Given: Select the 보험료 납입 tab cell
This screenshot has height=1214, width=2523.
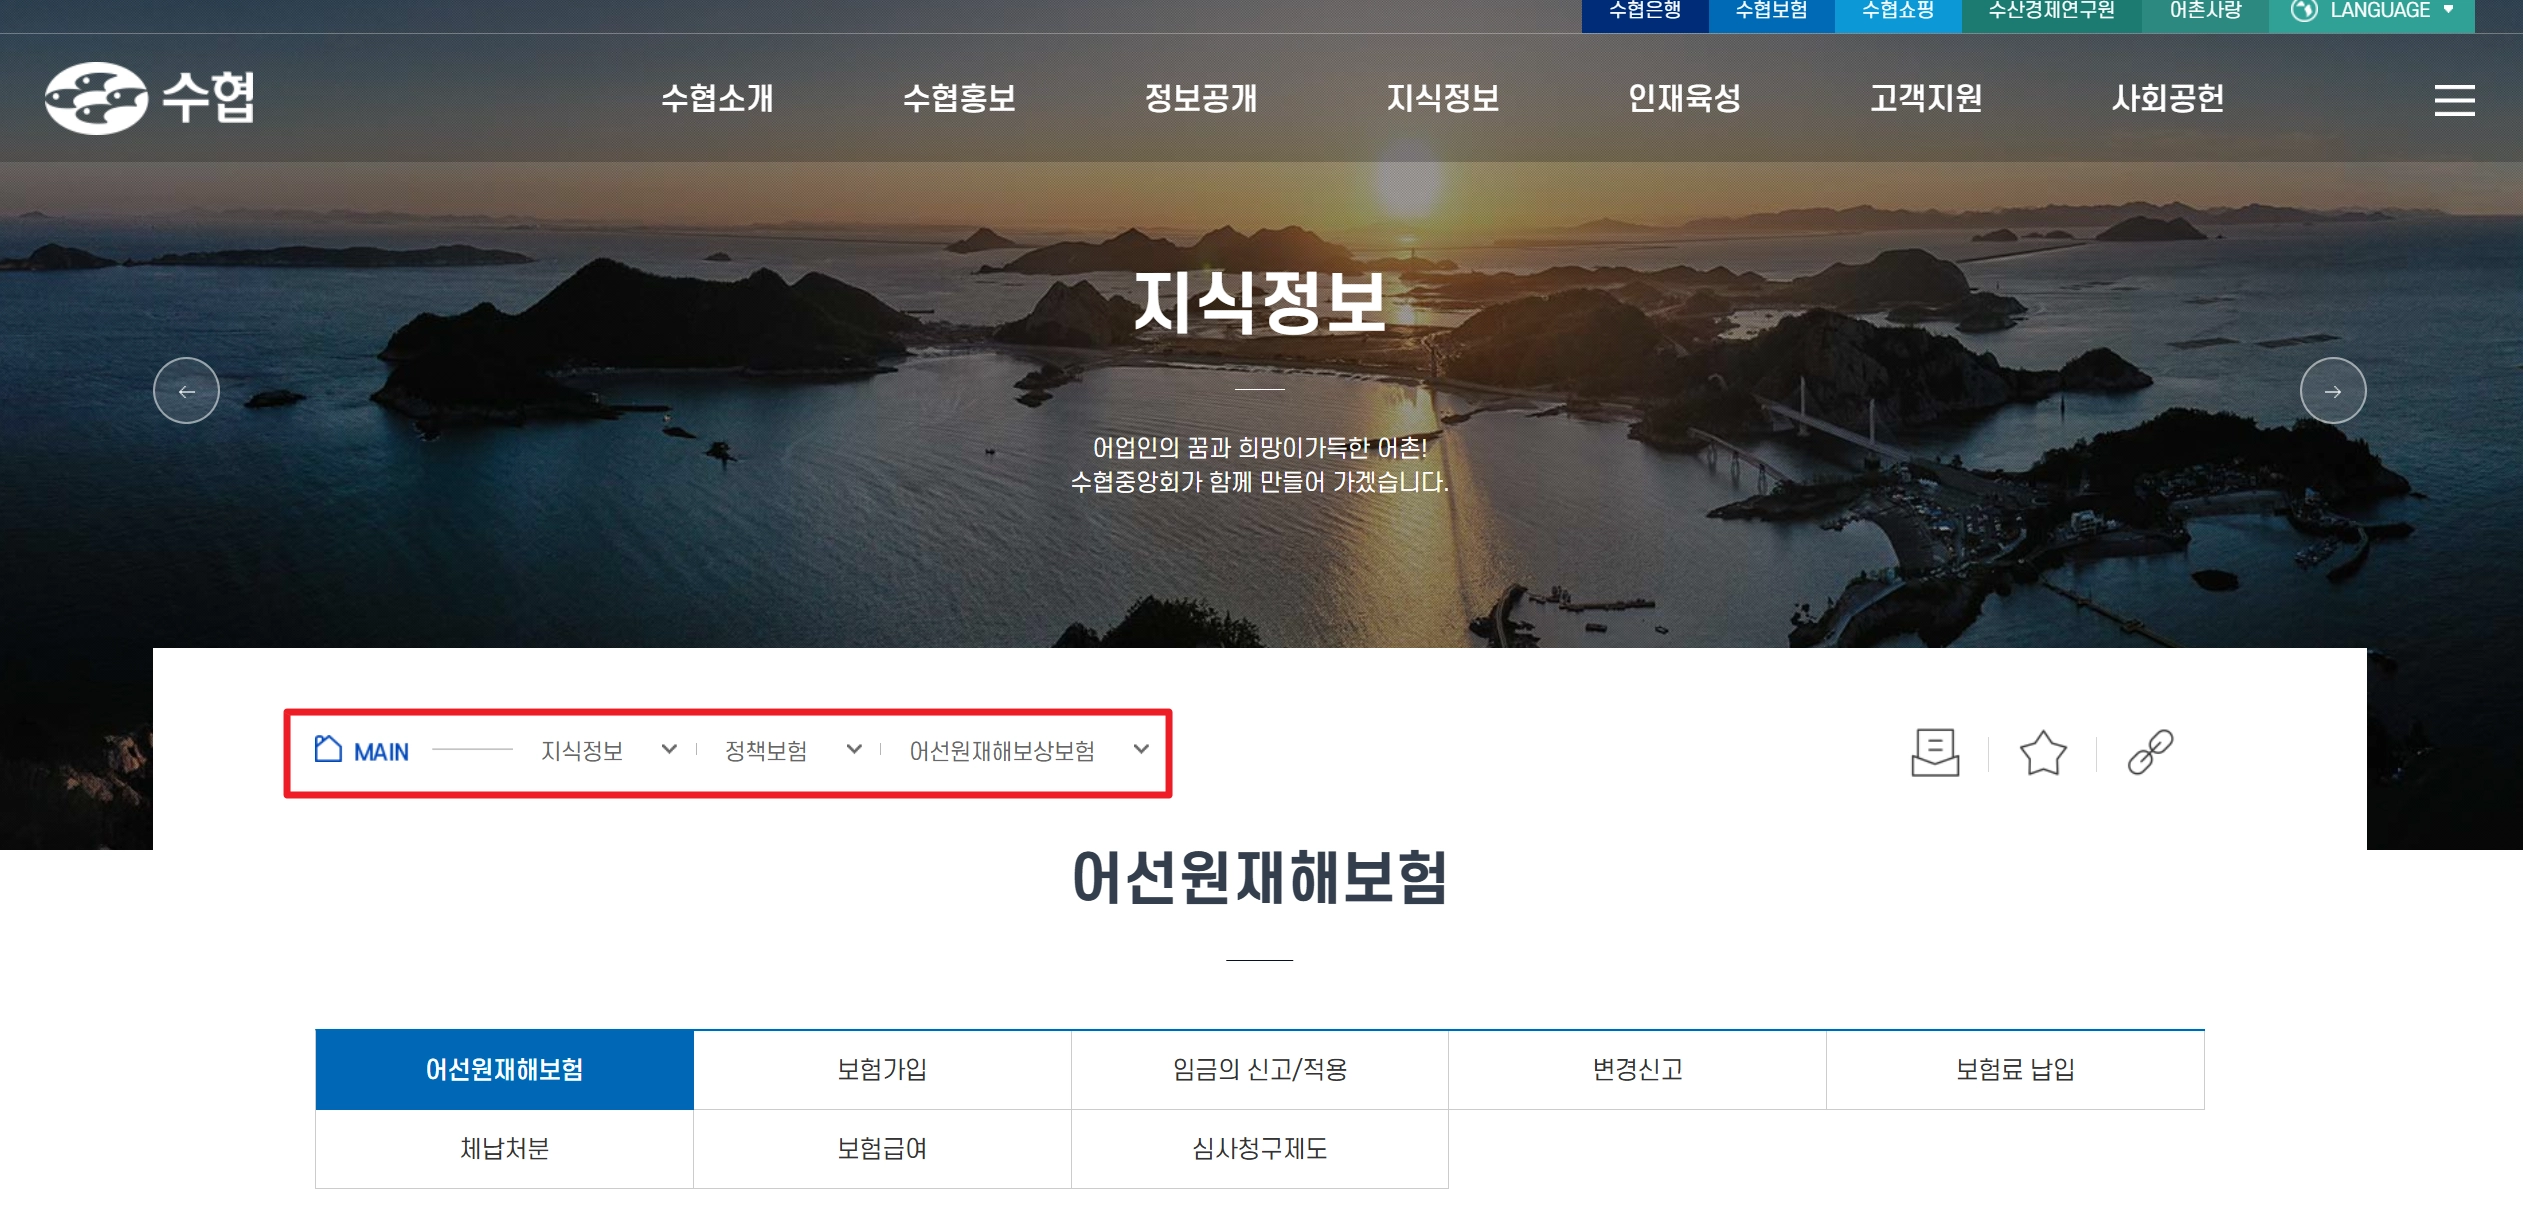Looking at the screenshot, I should click(x=2014, y=1068).
